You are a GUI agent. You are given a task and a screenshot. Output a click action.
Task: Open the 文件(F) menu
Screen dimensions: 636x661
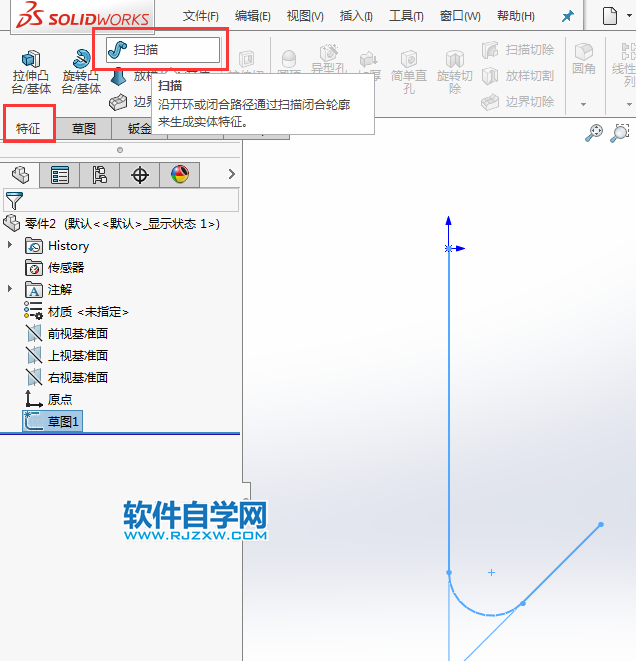[201, 16]
